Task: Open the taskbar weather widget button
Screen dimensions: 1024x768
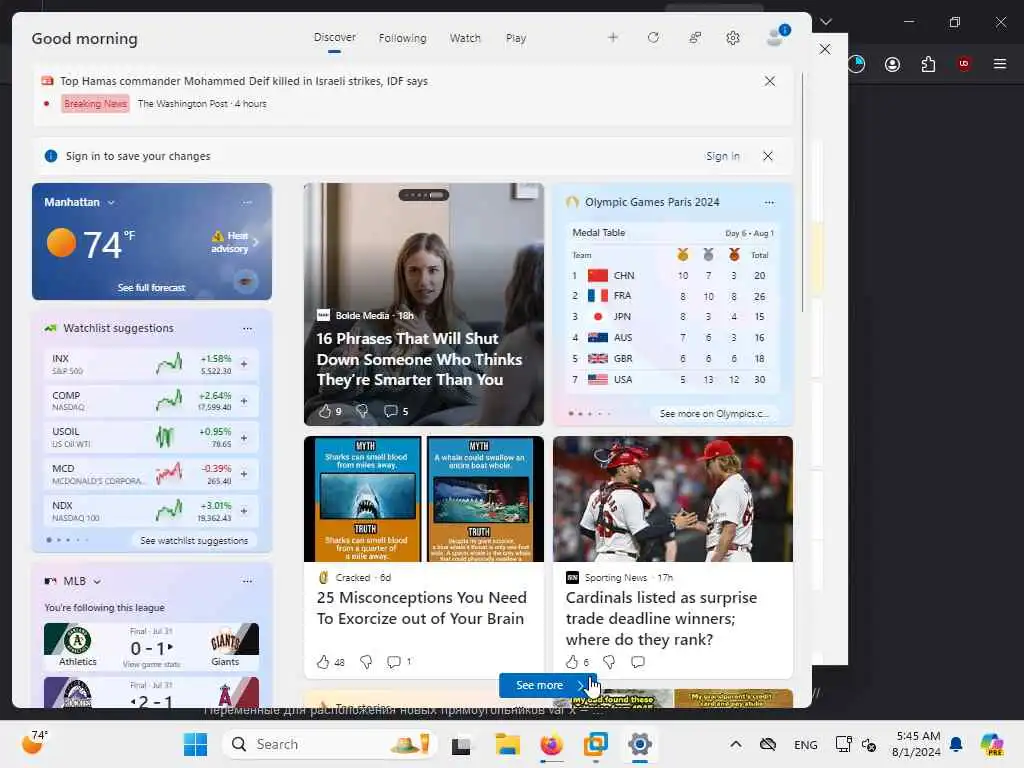Action: [34, 743]
